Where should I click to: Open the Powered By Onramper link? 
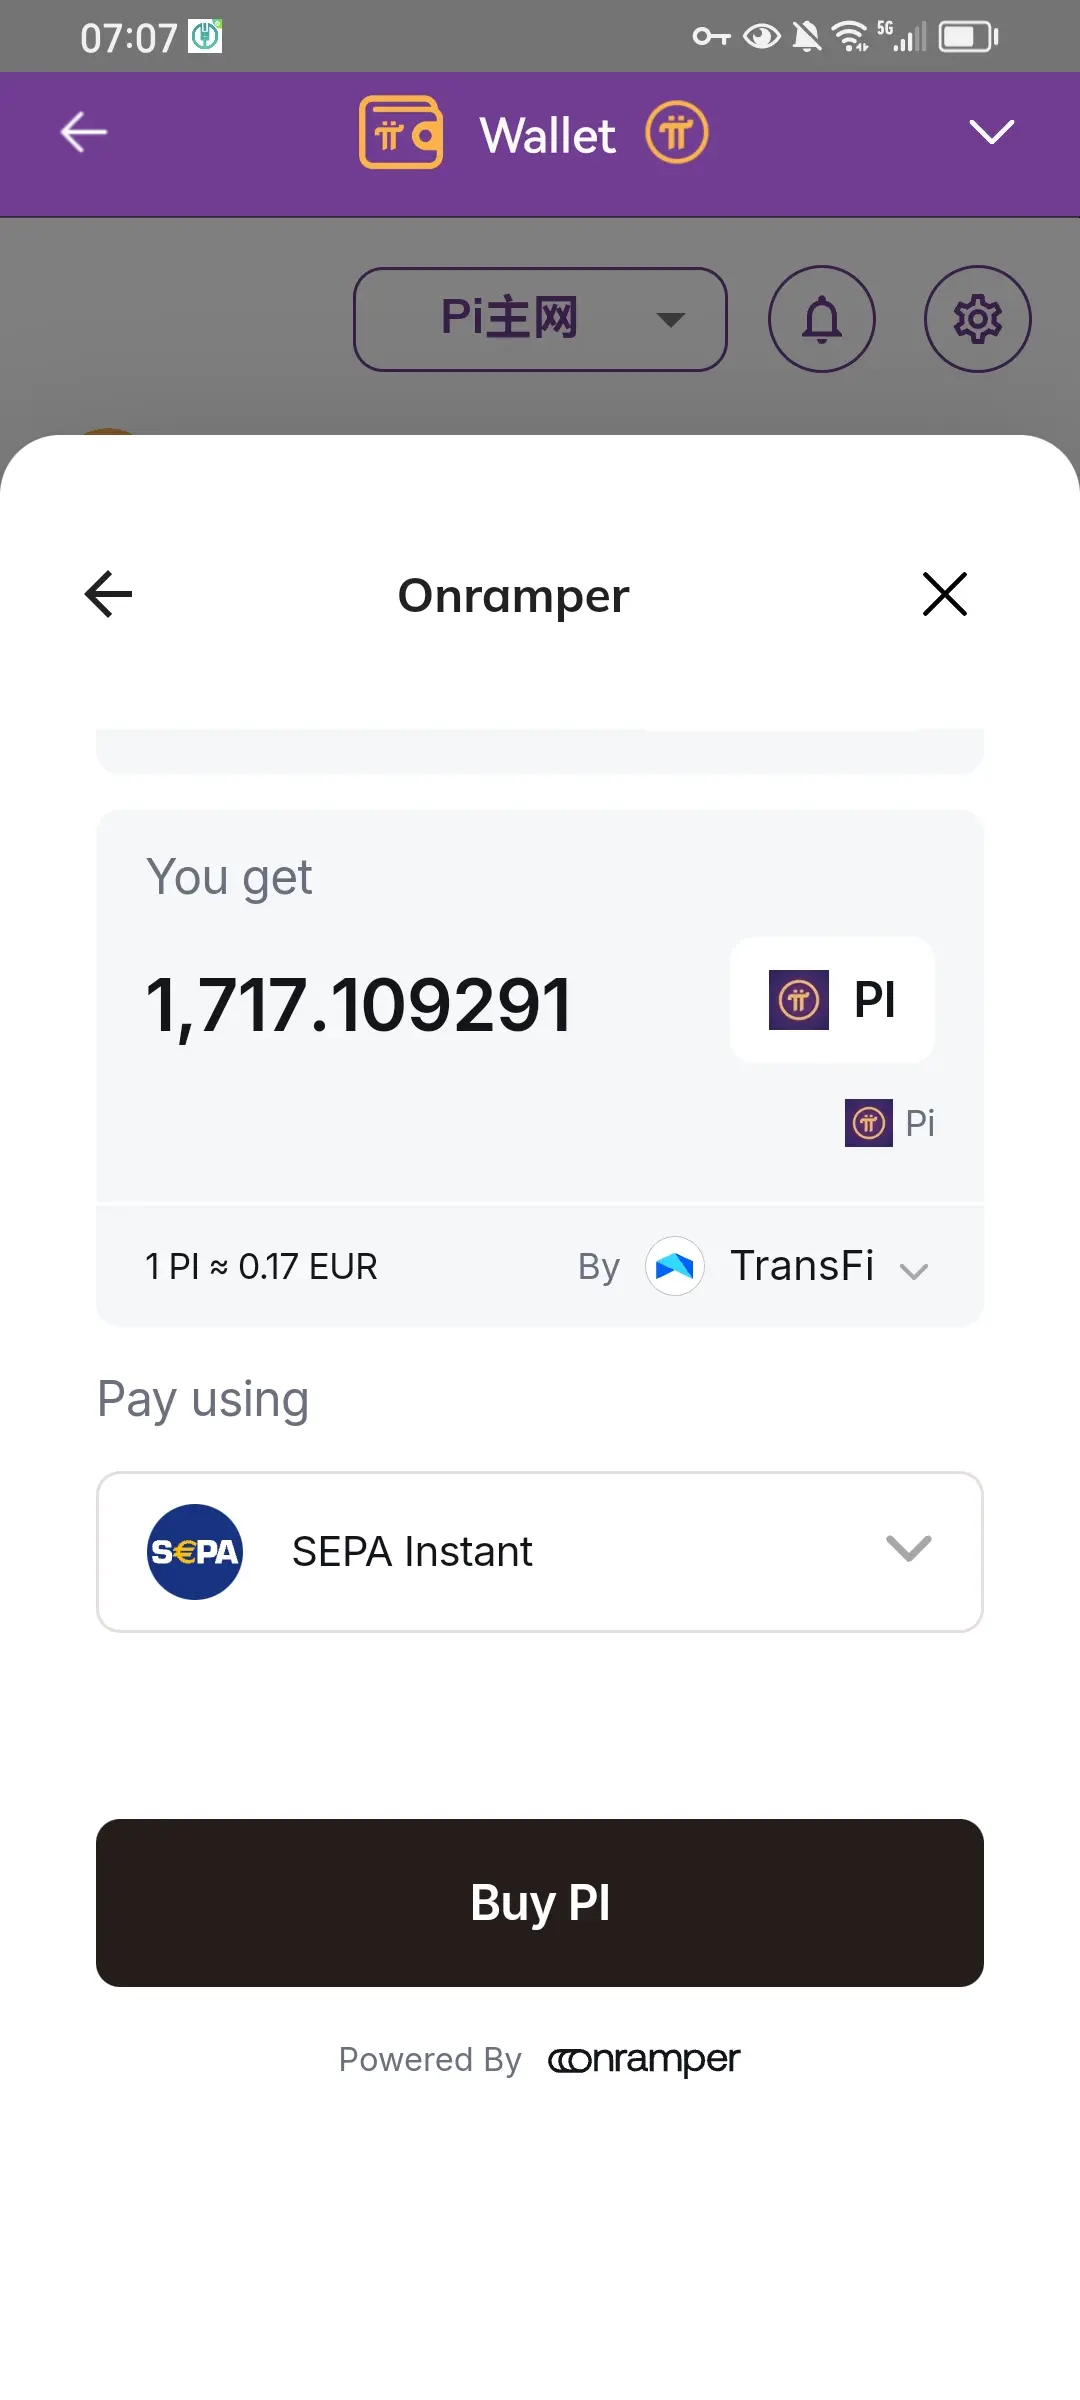pos(642,2059)
